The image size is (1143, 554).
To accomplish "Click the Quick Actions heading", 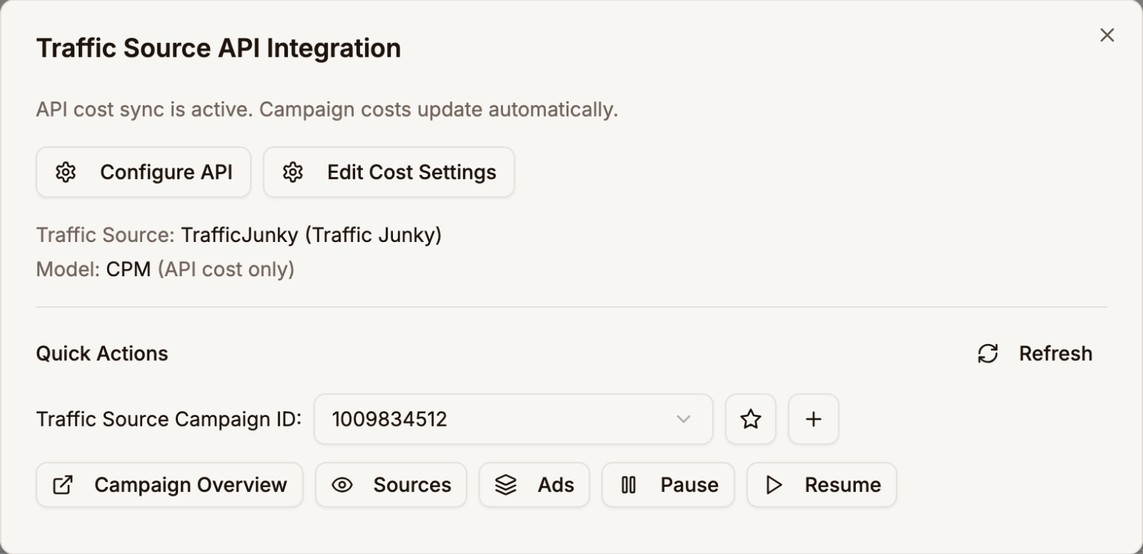I will click(102, 354).
